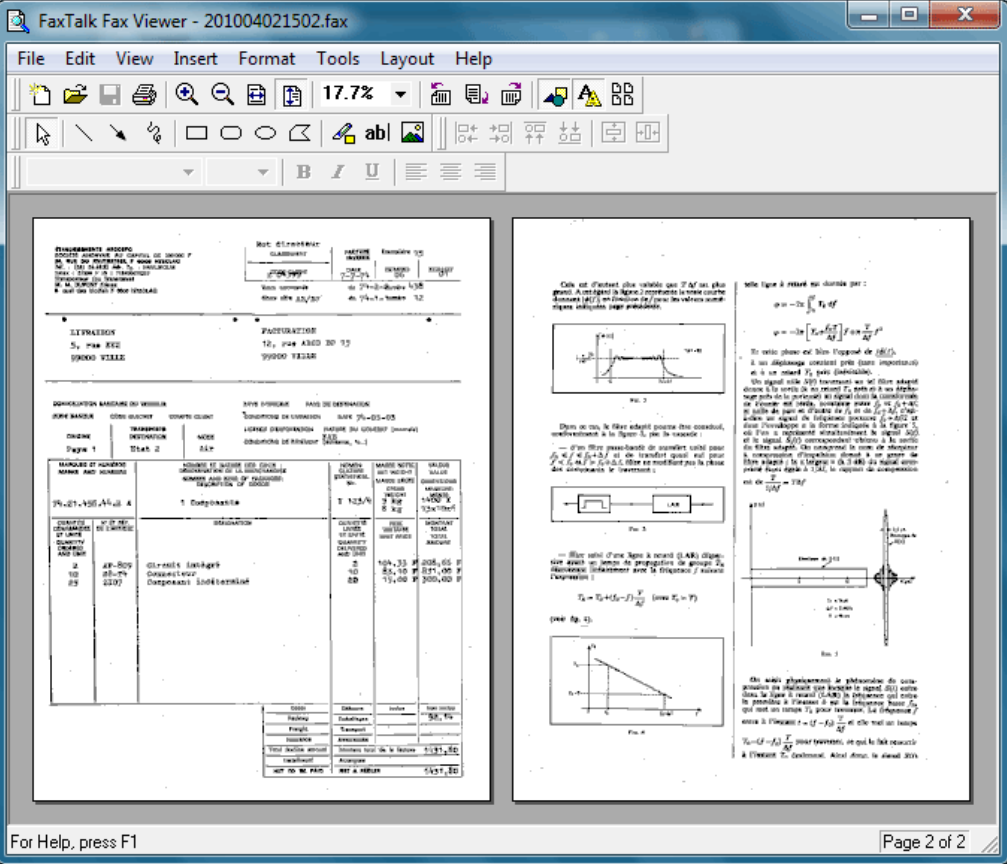This screenshot has height=864, width=1007.
Task: Set center text alignment
Action: (450, 172)
